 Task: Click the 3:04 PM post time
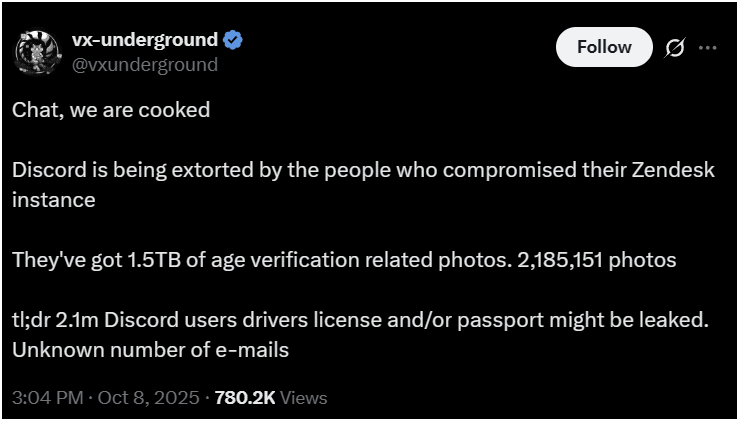44,397
